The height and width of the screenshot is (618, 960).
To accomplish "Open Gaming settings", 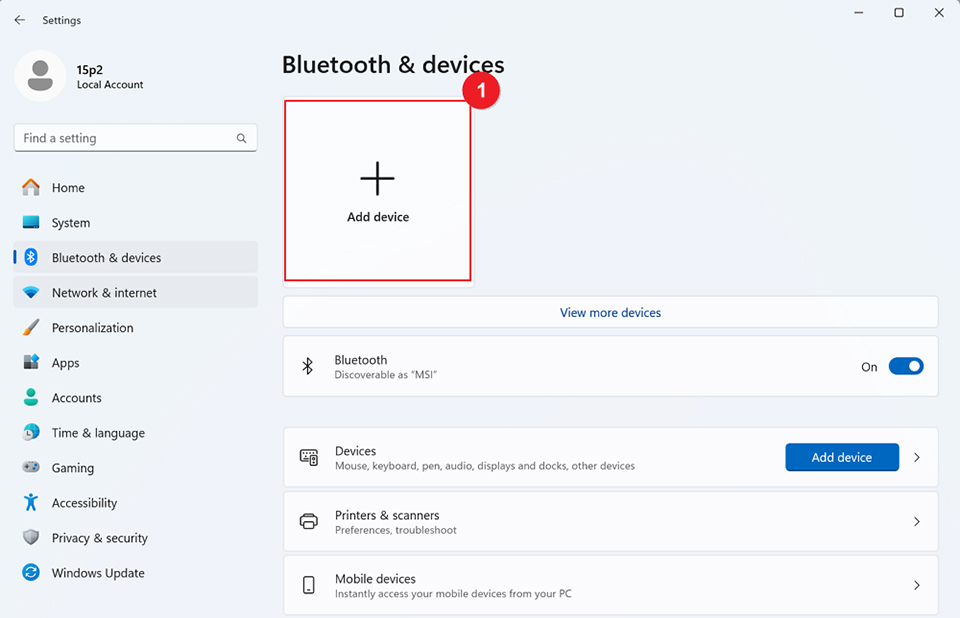I will pos(69,467).
